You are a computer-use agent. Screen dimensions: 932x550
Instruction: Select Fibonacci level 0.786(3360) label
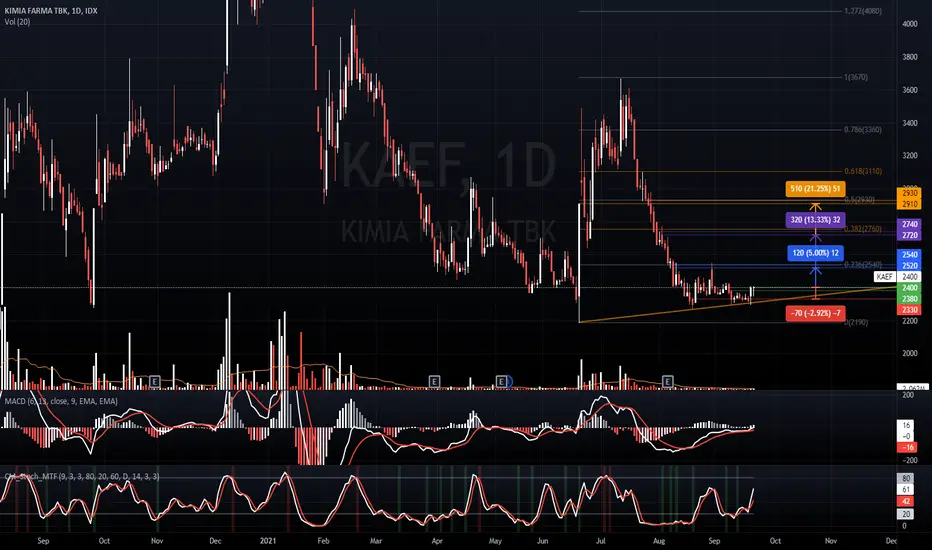point(862,130)
